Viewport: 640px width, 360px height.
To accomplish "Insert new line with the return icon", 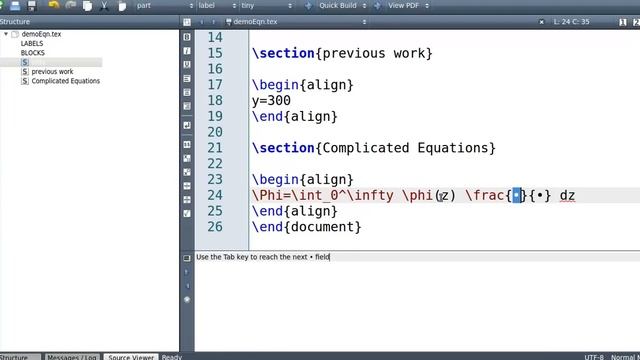I will (187, 125).
